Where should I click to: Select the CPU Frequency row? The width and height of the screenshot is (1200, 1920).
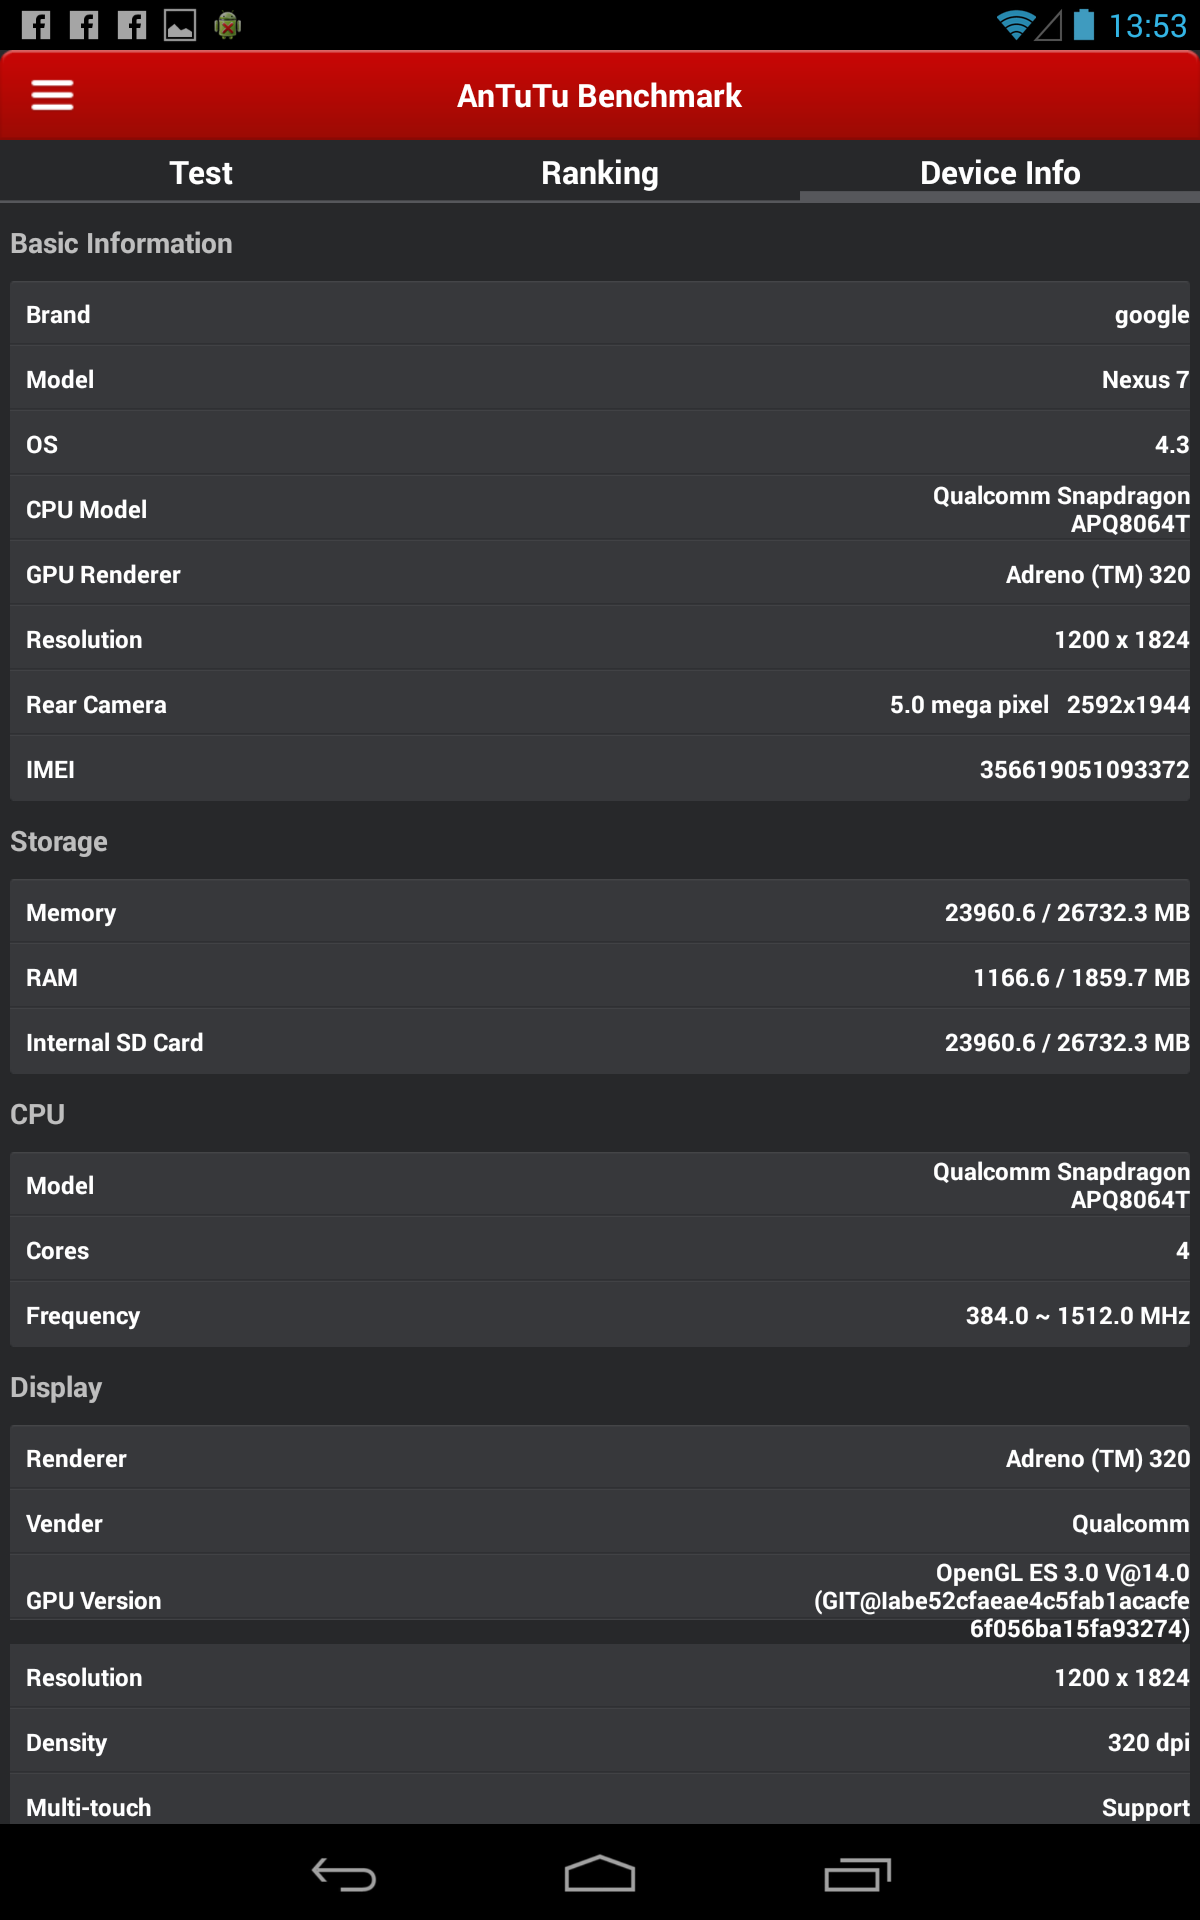600,1315
